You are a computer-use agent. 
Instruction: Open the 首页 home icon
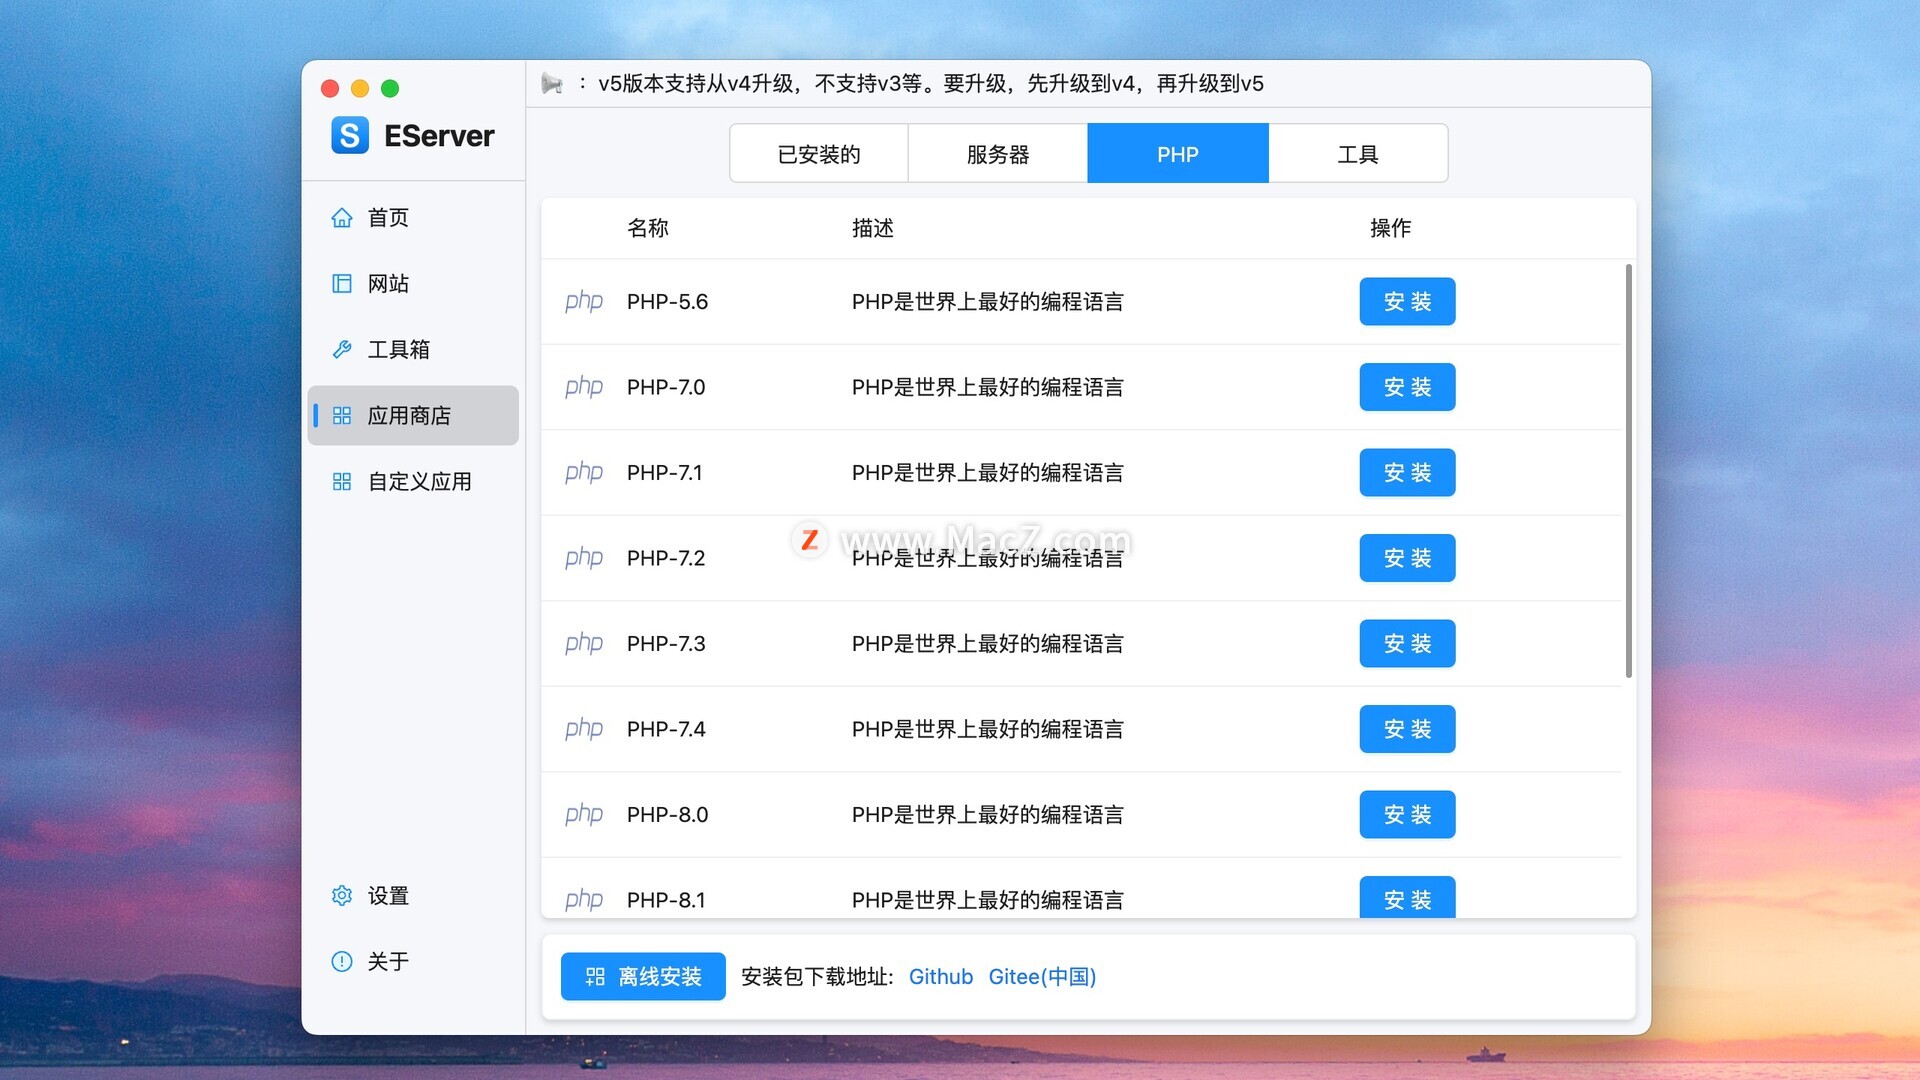click(342, 218)
